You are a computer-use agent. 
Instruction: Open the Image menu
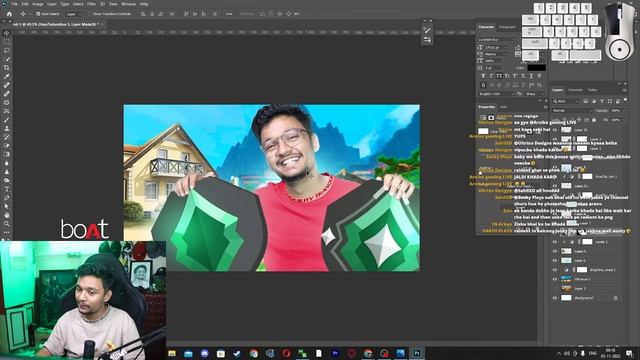[x=38, y=4]
